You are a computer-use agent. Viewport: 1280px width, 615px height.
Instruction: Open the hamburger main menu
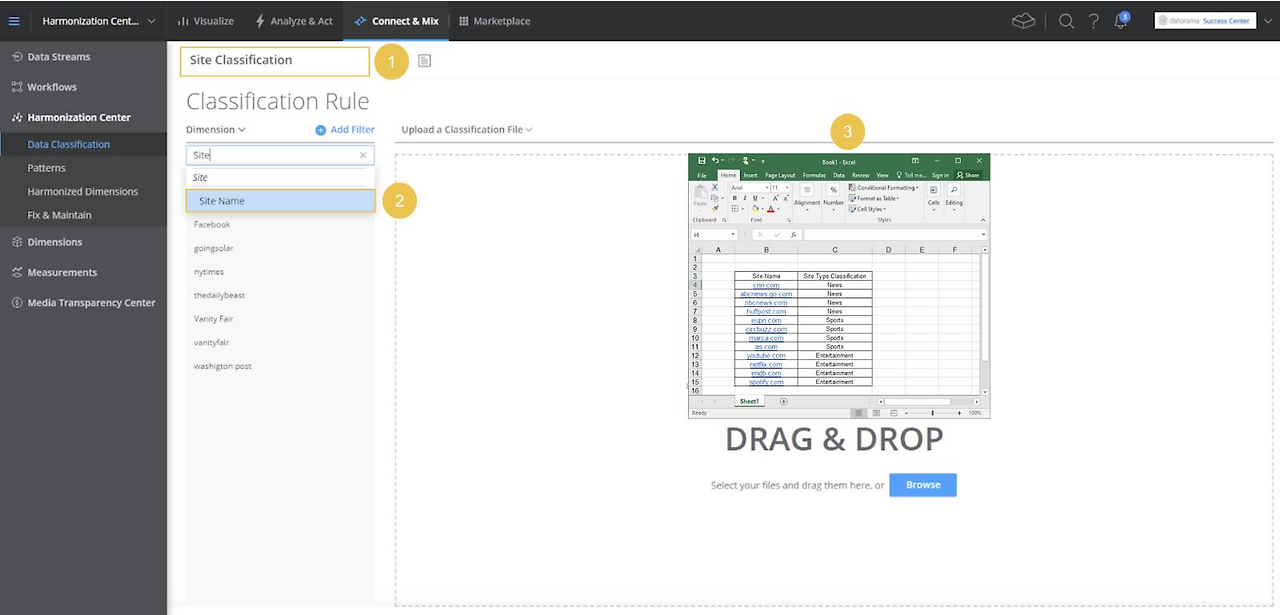[14, 21]
